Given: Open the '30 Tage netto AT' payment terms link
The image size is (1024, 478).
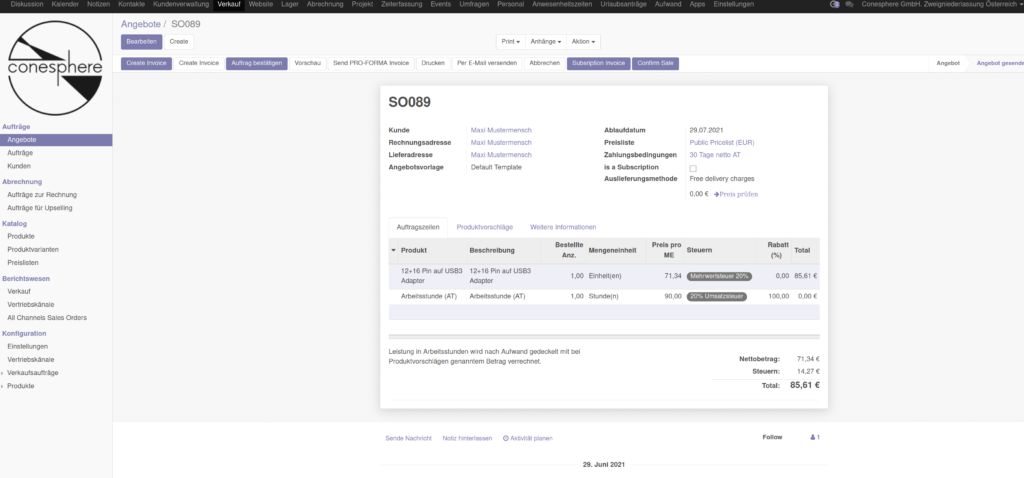Looking at the screenshot, I should (x=715, y=155).
